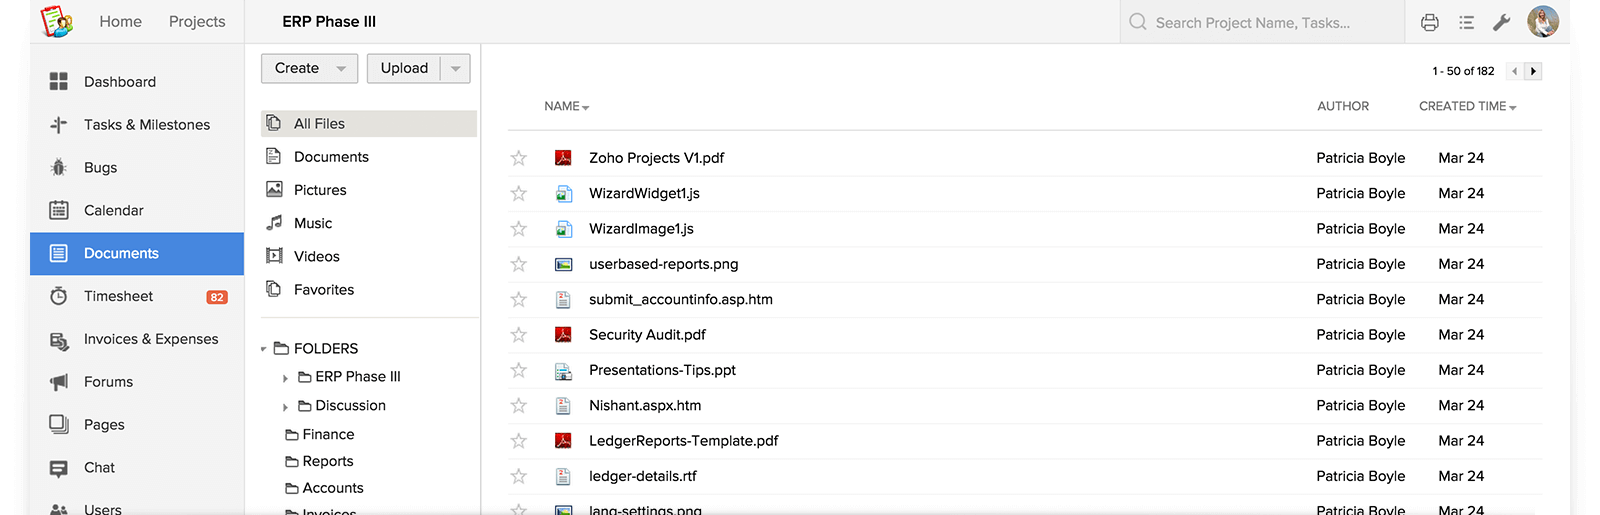Switch to the Projects tab

[197, 22]
